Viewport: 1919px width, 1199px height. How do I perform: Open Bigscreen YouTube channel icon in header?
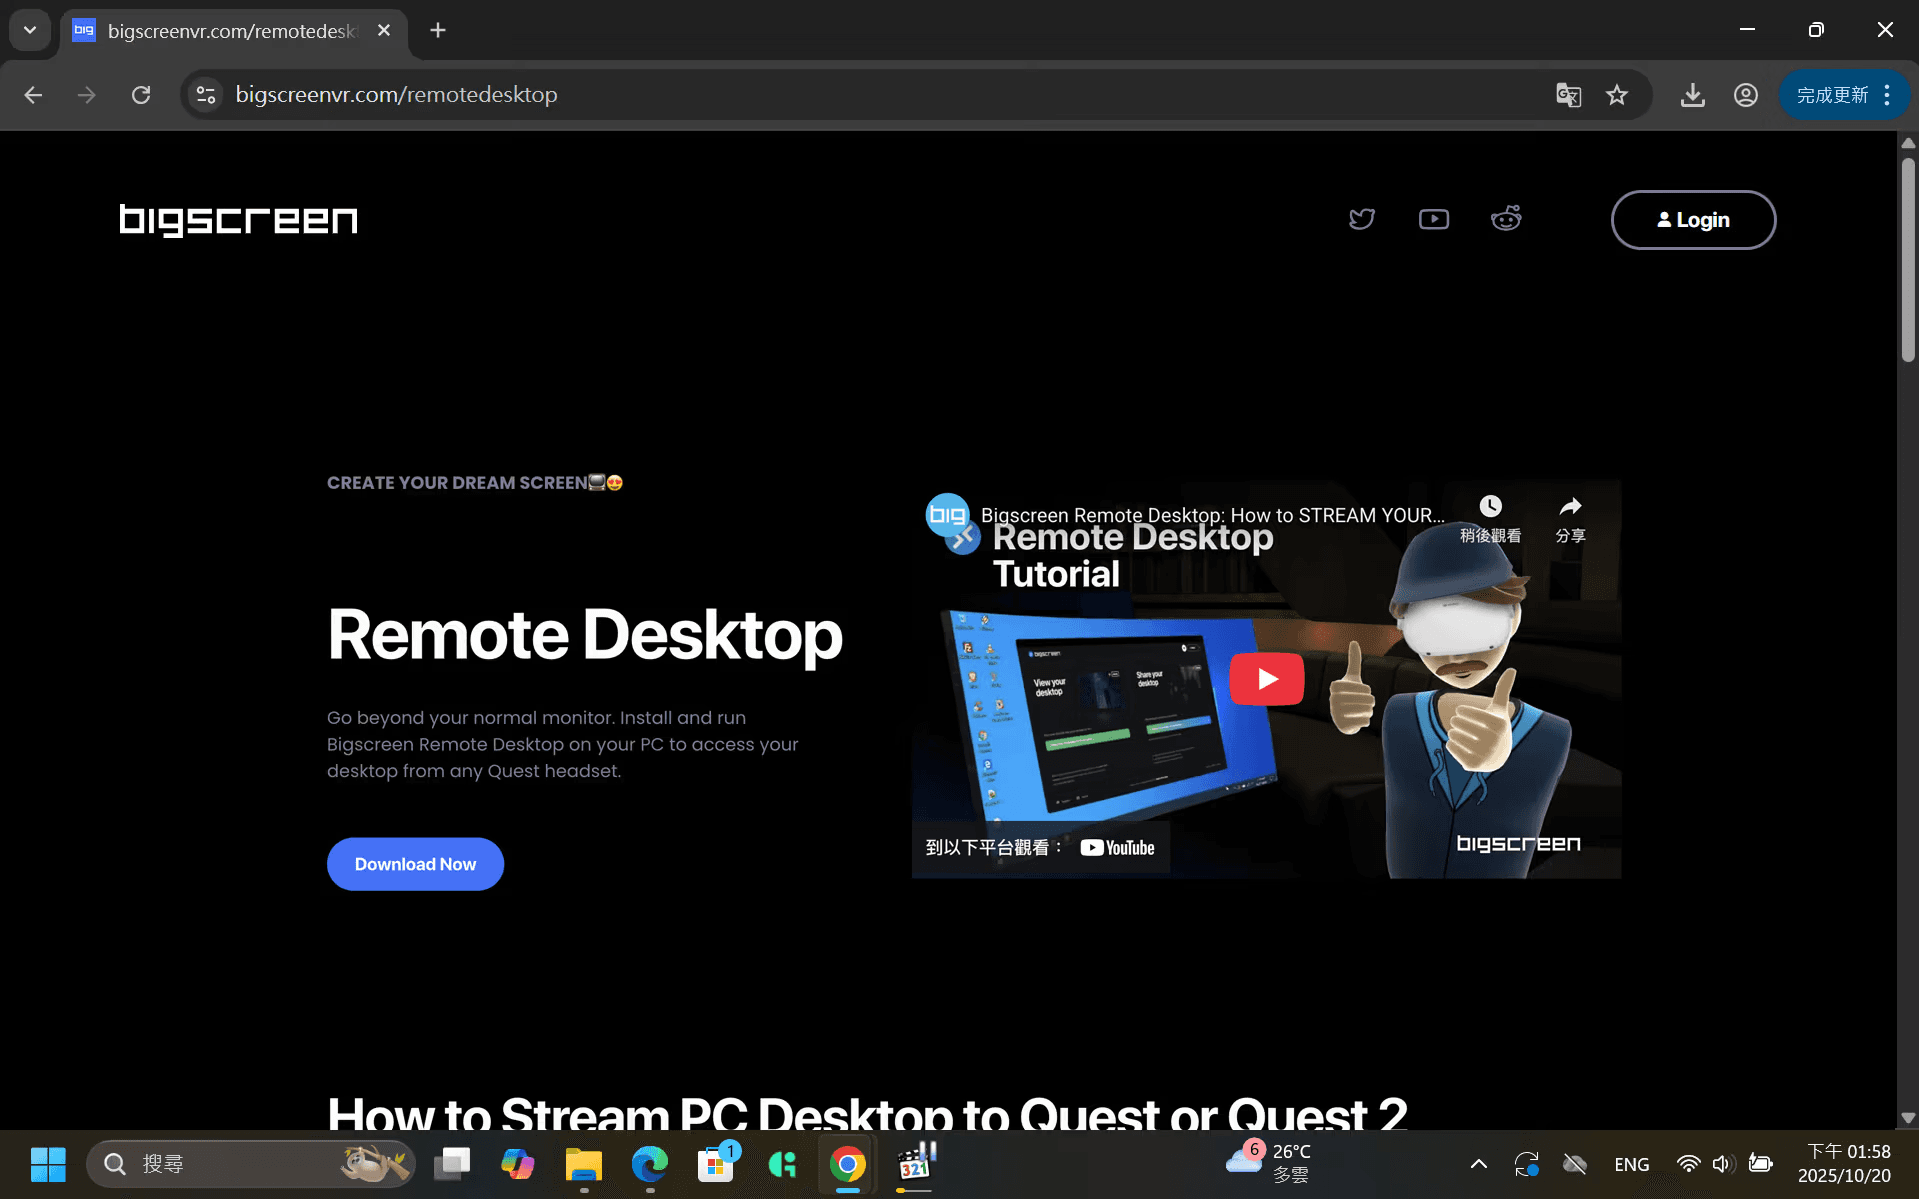(1433, 219)
